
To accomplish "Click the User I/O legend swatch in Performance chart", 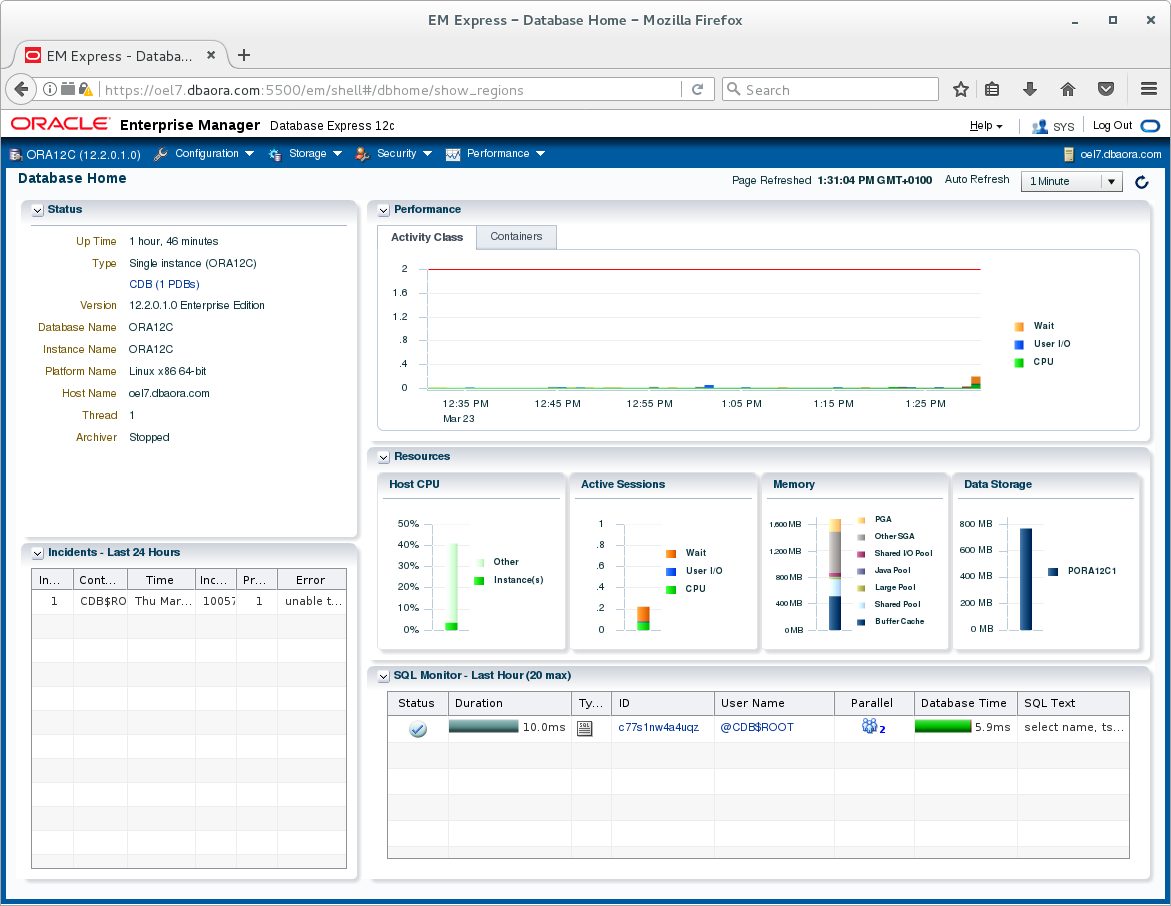I will (1019, 344).
